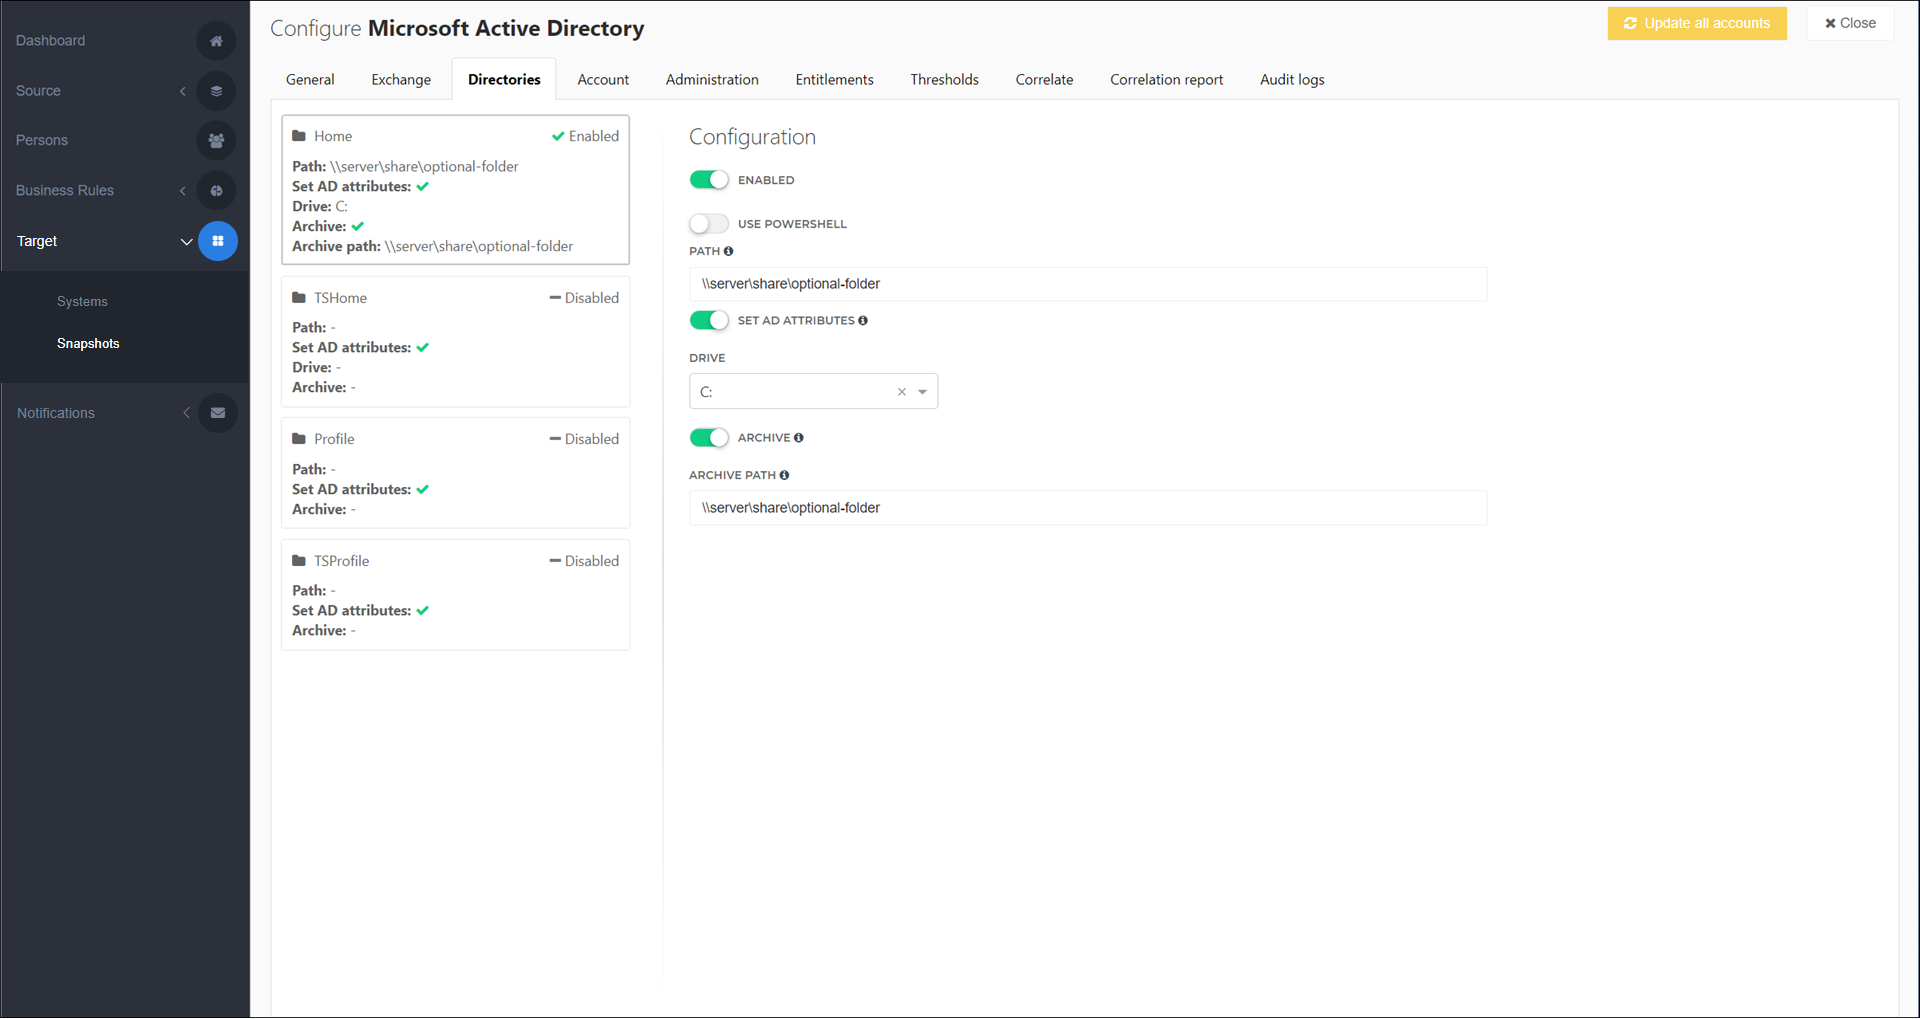Image resolution: width=1920 pixels, height=1019 pixels.
Task: Click the ARCHIVE info icon
Action: (x=799, y=438)
